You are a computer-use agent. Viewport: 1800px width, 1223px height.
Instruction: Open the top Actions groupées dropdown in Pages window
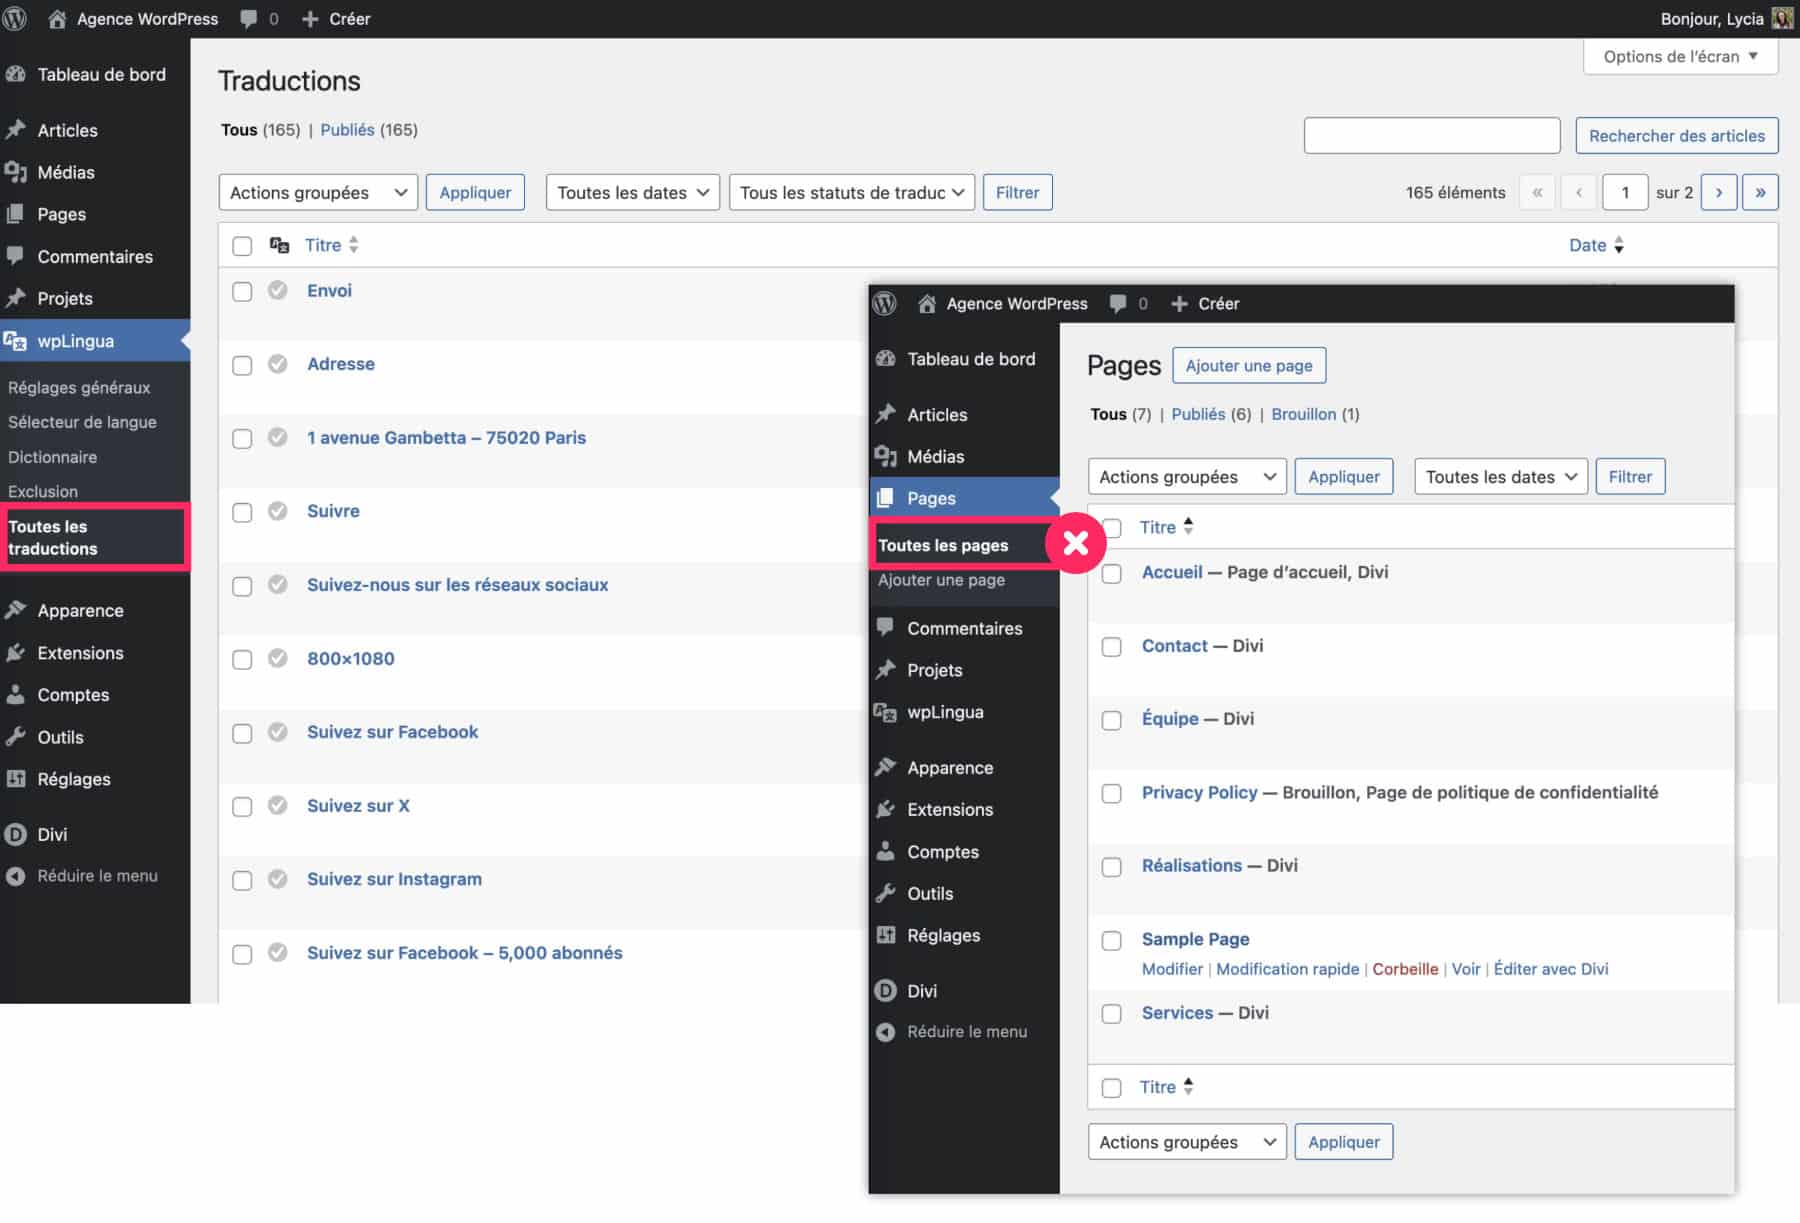tap(1187, 477)
